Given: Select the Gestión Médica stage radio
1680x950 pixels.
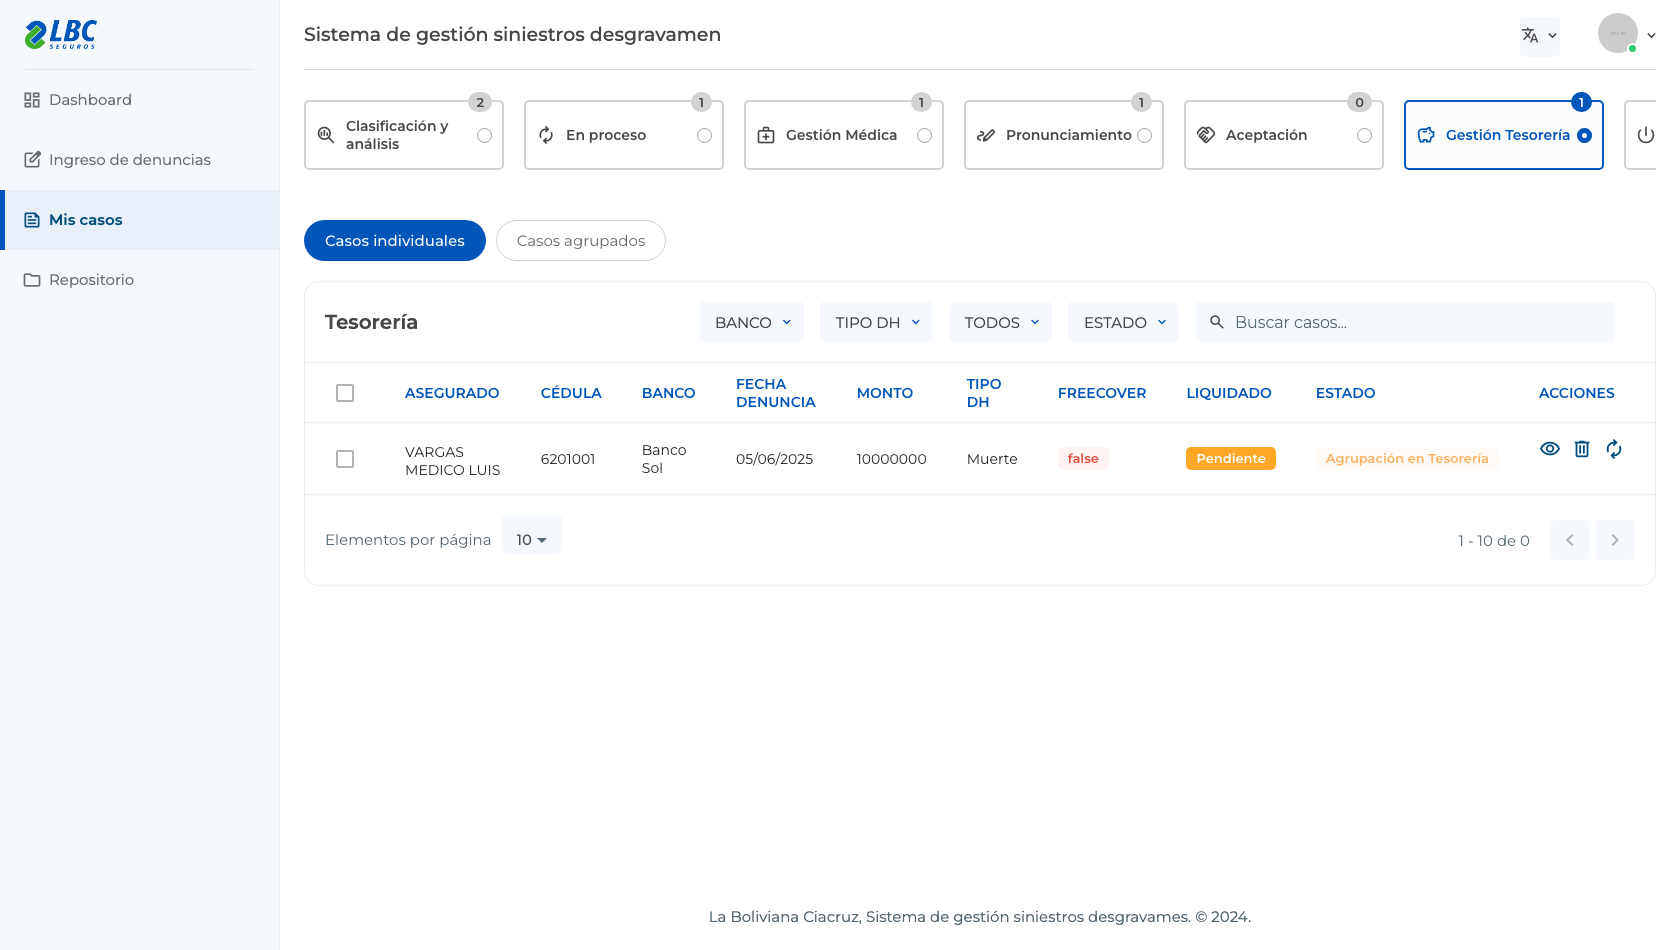Looking at the screenshot, I should coord(924,135).
